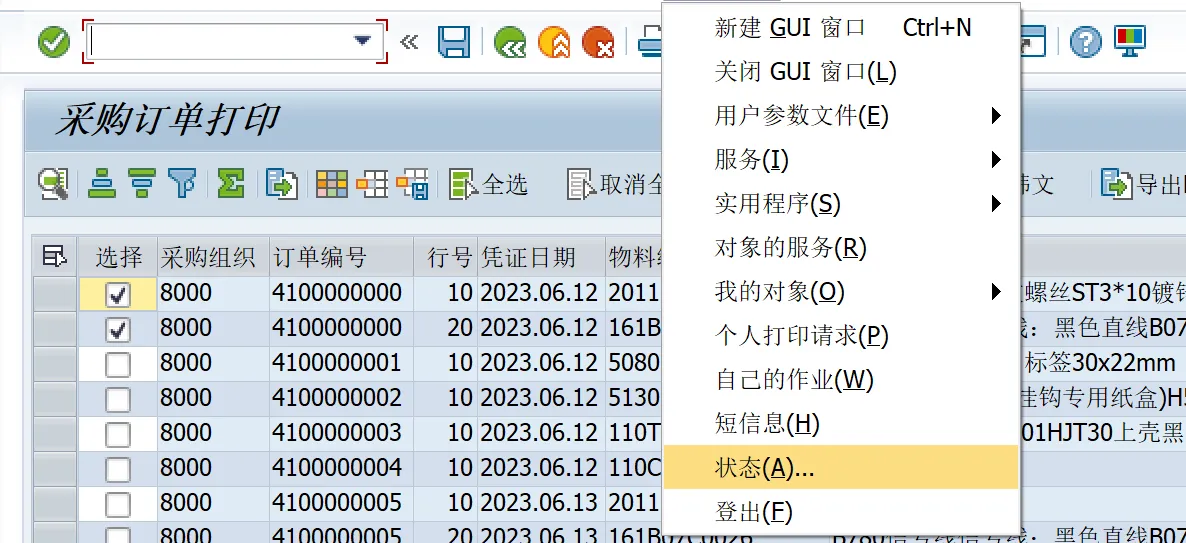Open Help via the question mark icon
The width and height of the screenshot is (1186, 543).
tap(1085, 42)
